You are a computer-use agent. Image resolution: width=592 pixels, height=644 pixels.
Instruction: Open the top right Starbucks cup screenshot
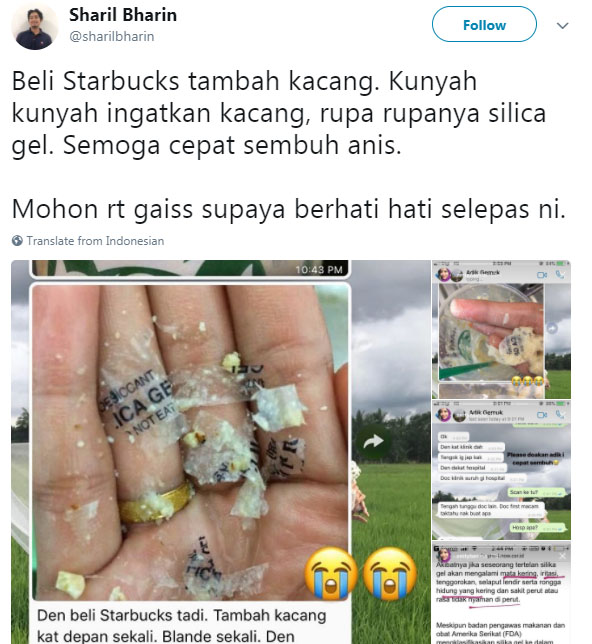(x=501, y=329)
